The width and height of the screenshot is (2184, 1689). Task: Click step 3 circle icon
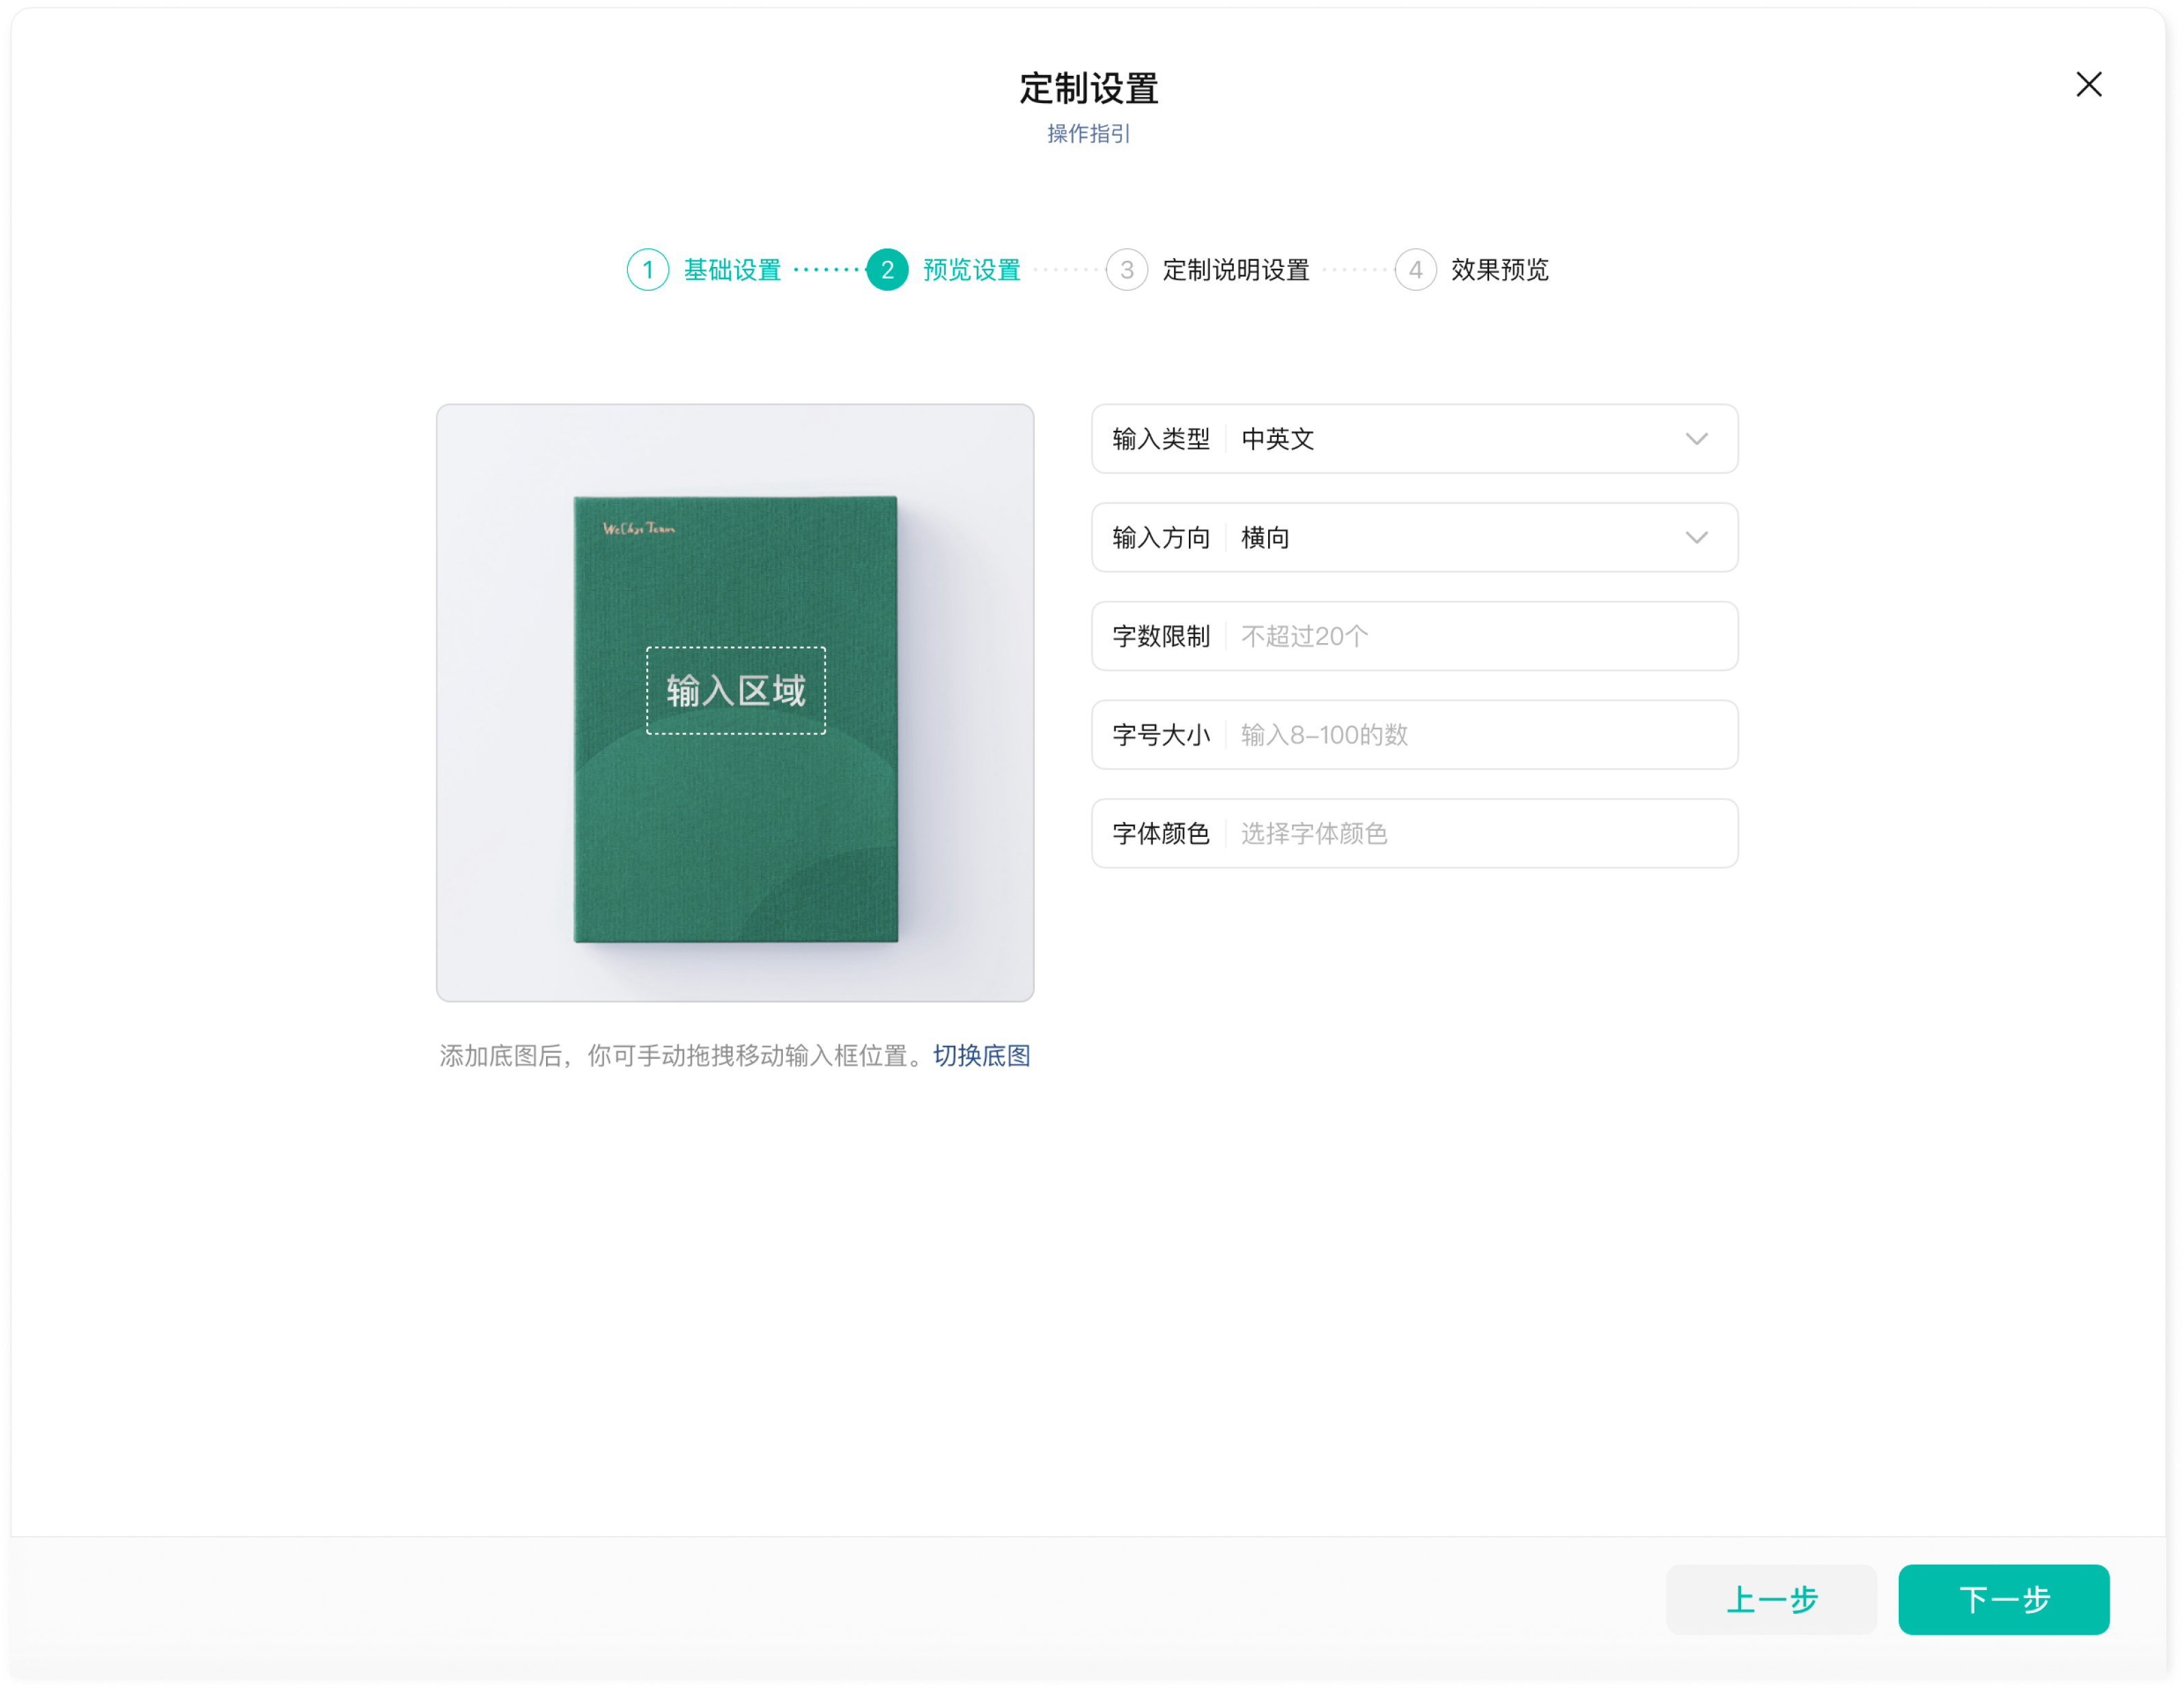(1126, 270)
